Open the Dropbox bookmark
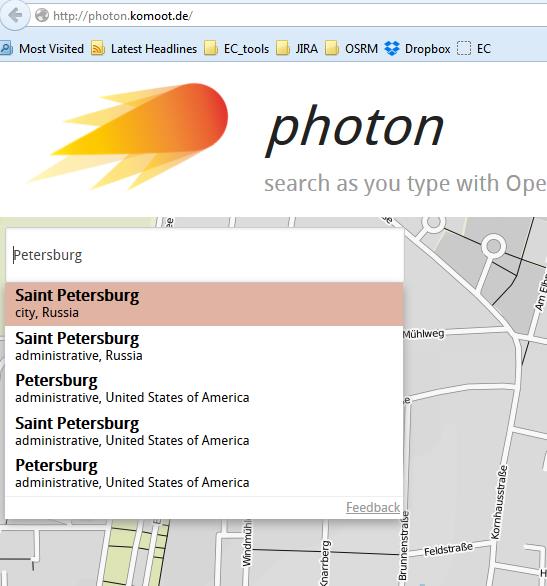This screenshot has height=586, width=547. [418, 49]
